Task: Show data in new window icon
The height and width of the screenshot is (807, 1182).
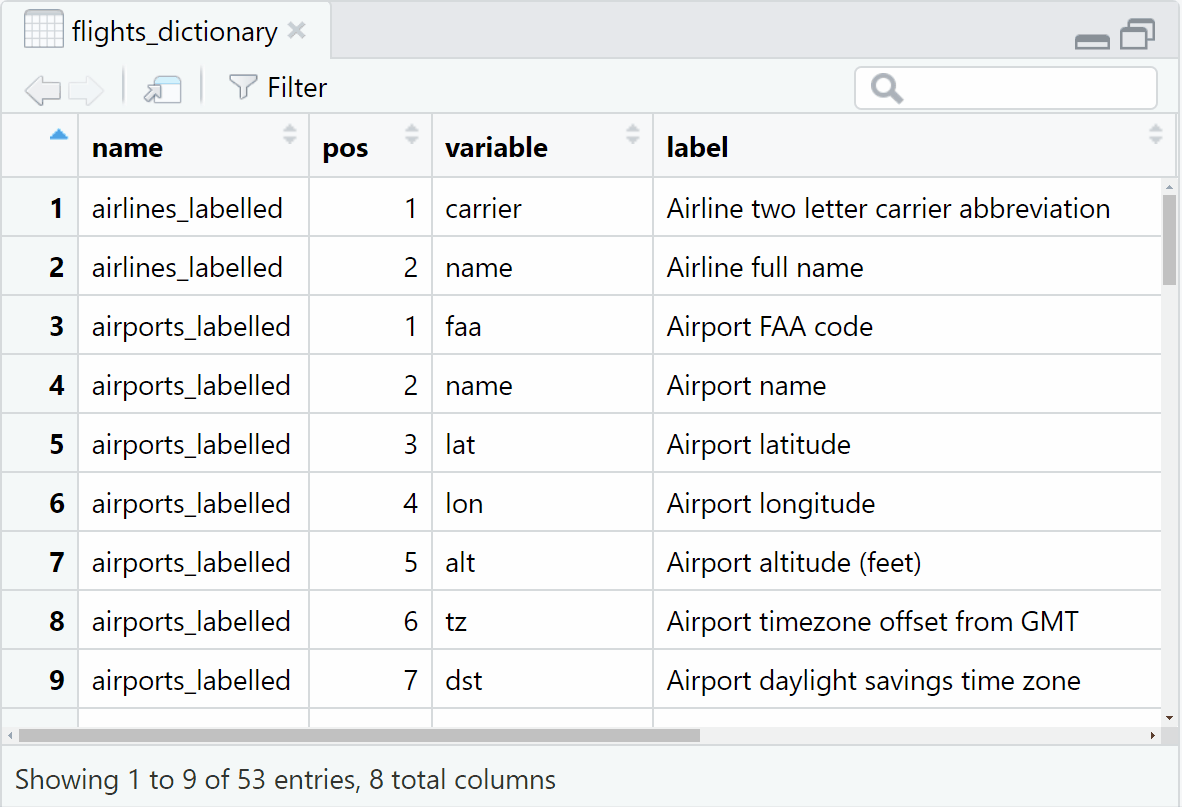Action: coord(162,90)
